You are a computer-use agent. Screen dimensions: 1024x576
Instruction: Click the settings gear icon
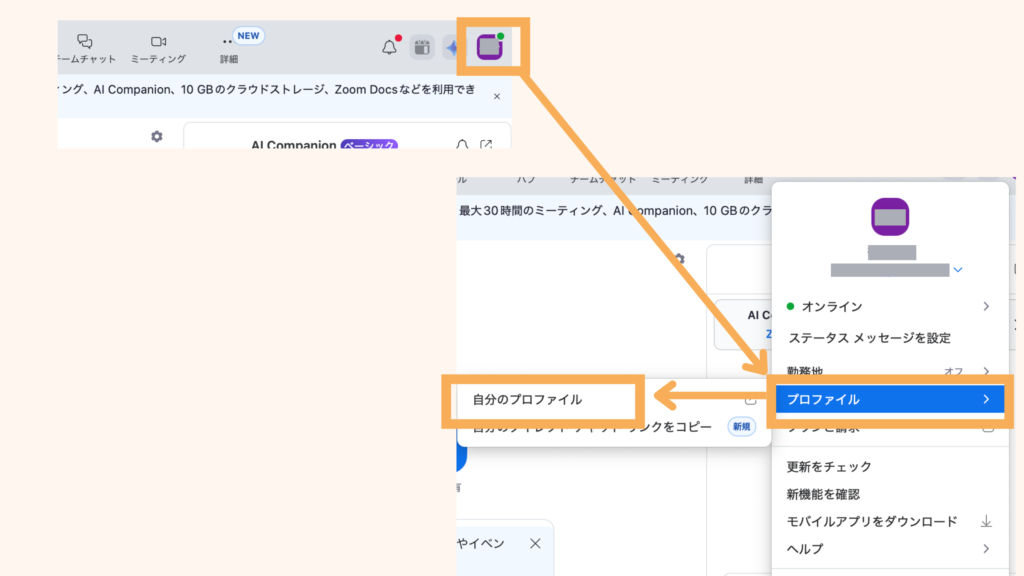pos(156,137)
